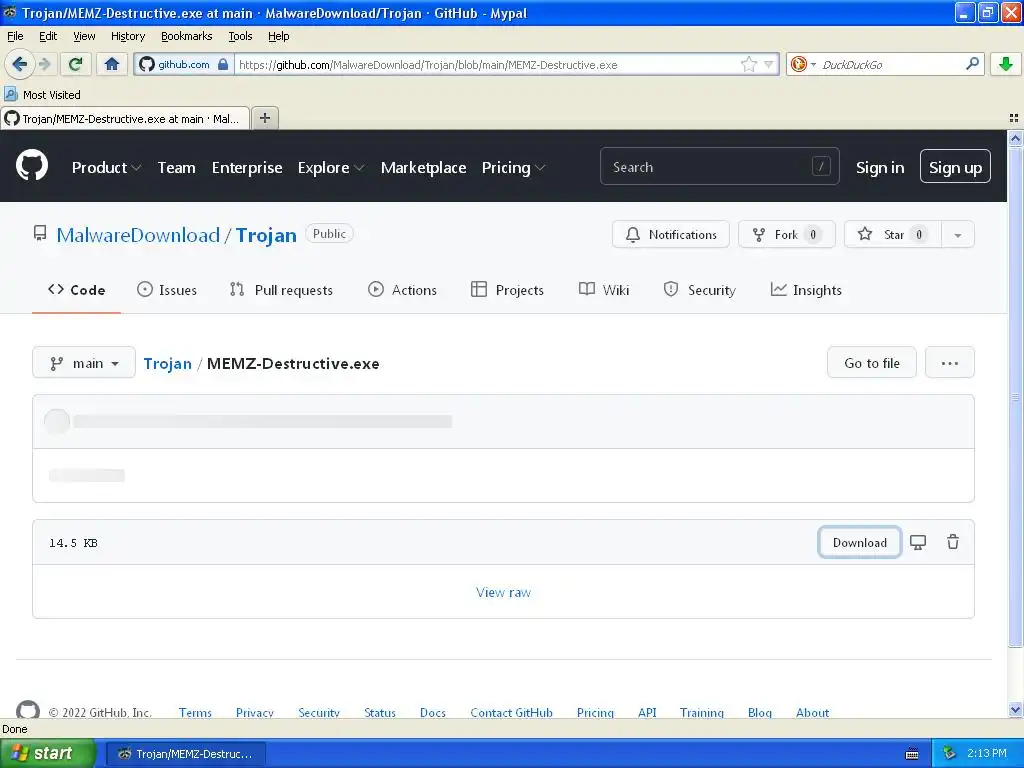
Task: Click the Mypal taskbar window button
Action: pyautogui.click(x=185, y=754)
